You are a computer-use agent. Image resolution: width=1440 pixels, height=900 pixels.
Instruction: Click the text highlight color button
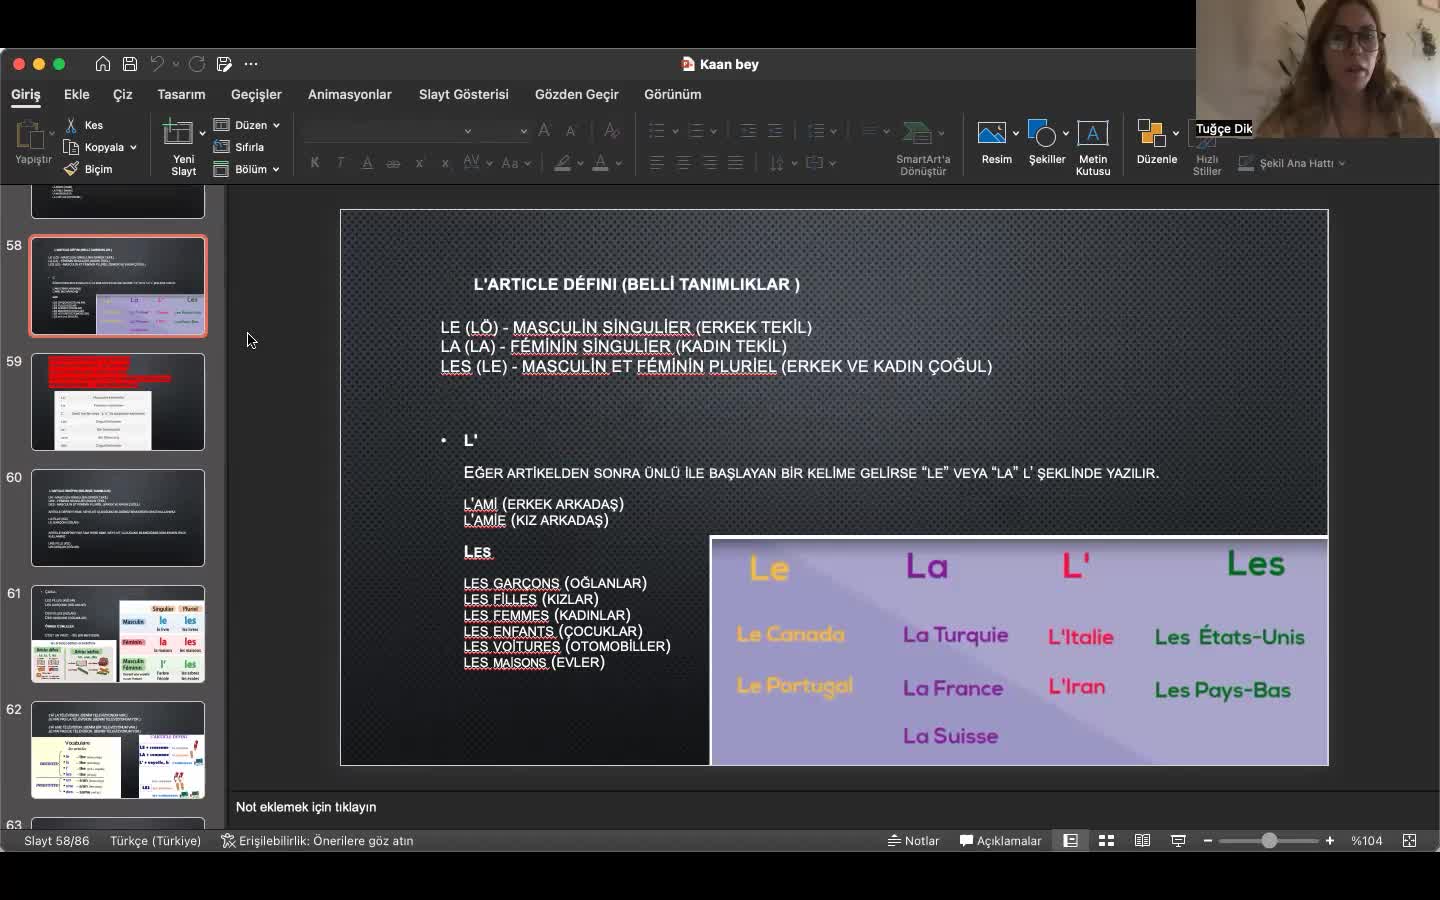[x=564, y=163]
